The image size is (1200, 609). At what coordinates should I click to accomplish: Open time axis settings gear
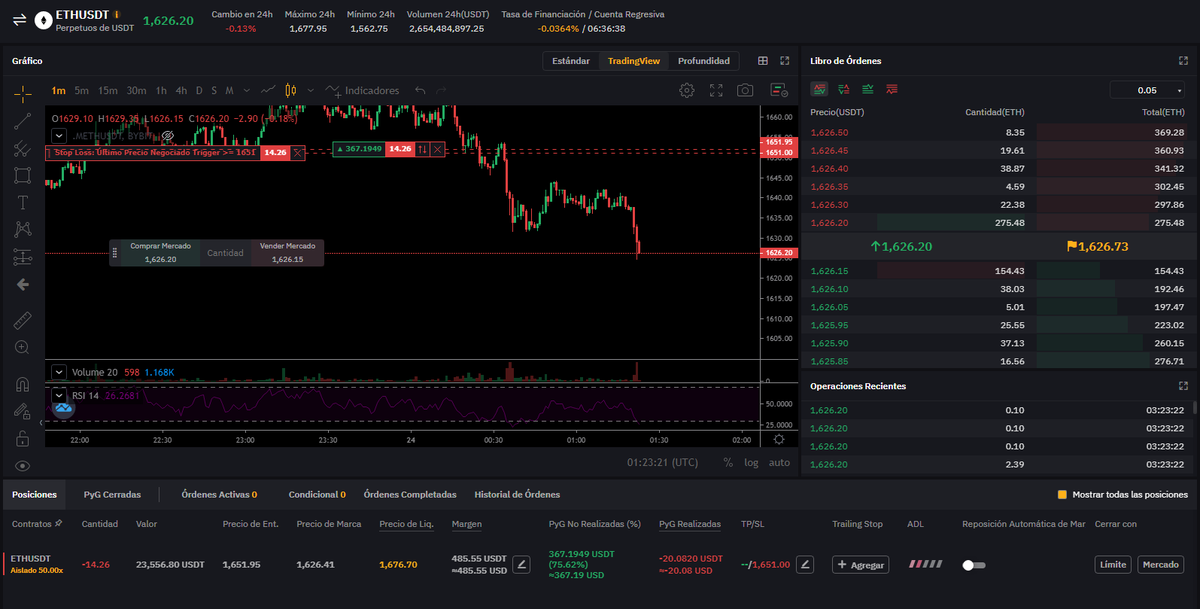coord(779,439)
